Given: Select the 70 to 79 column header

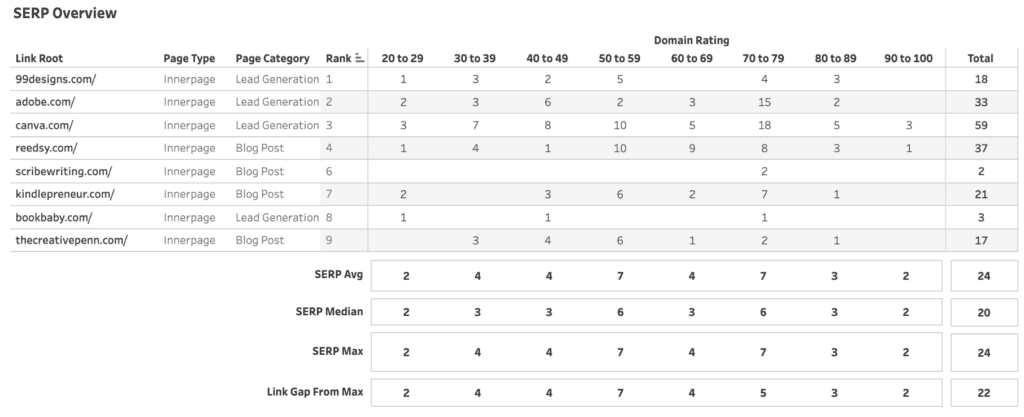Looking at the screenshot, I should 763,58.
